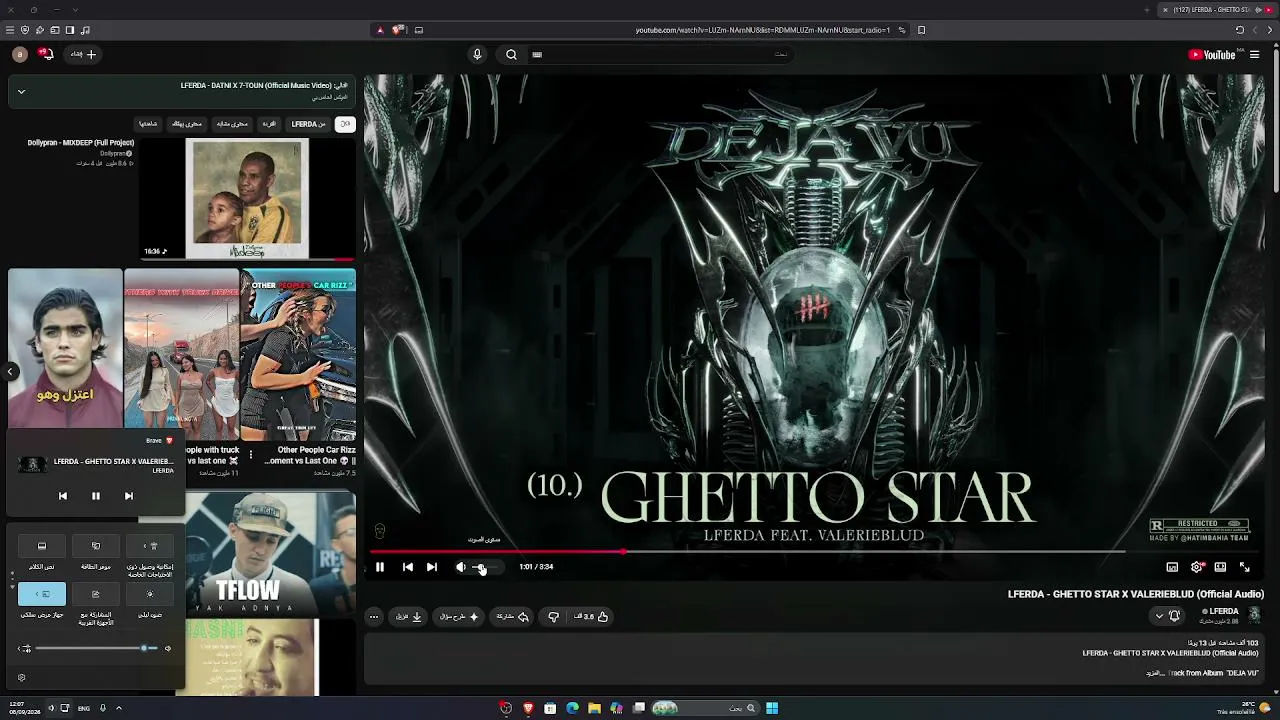Click the ENG language indicator in taskbar
The height and width of the screenshot is (720, 1280).
click(x=84, y=708)
